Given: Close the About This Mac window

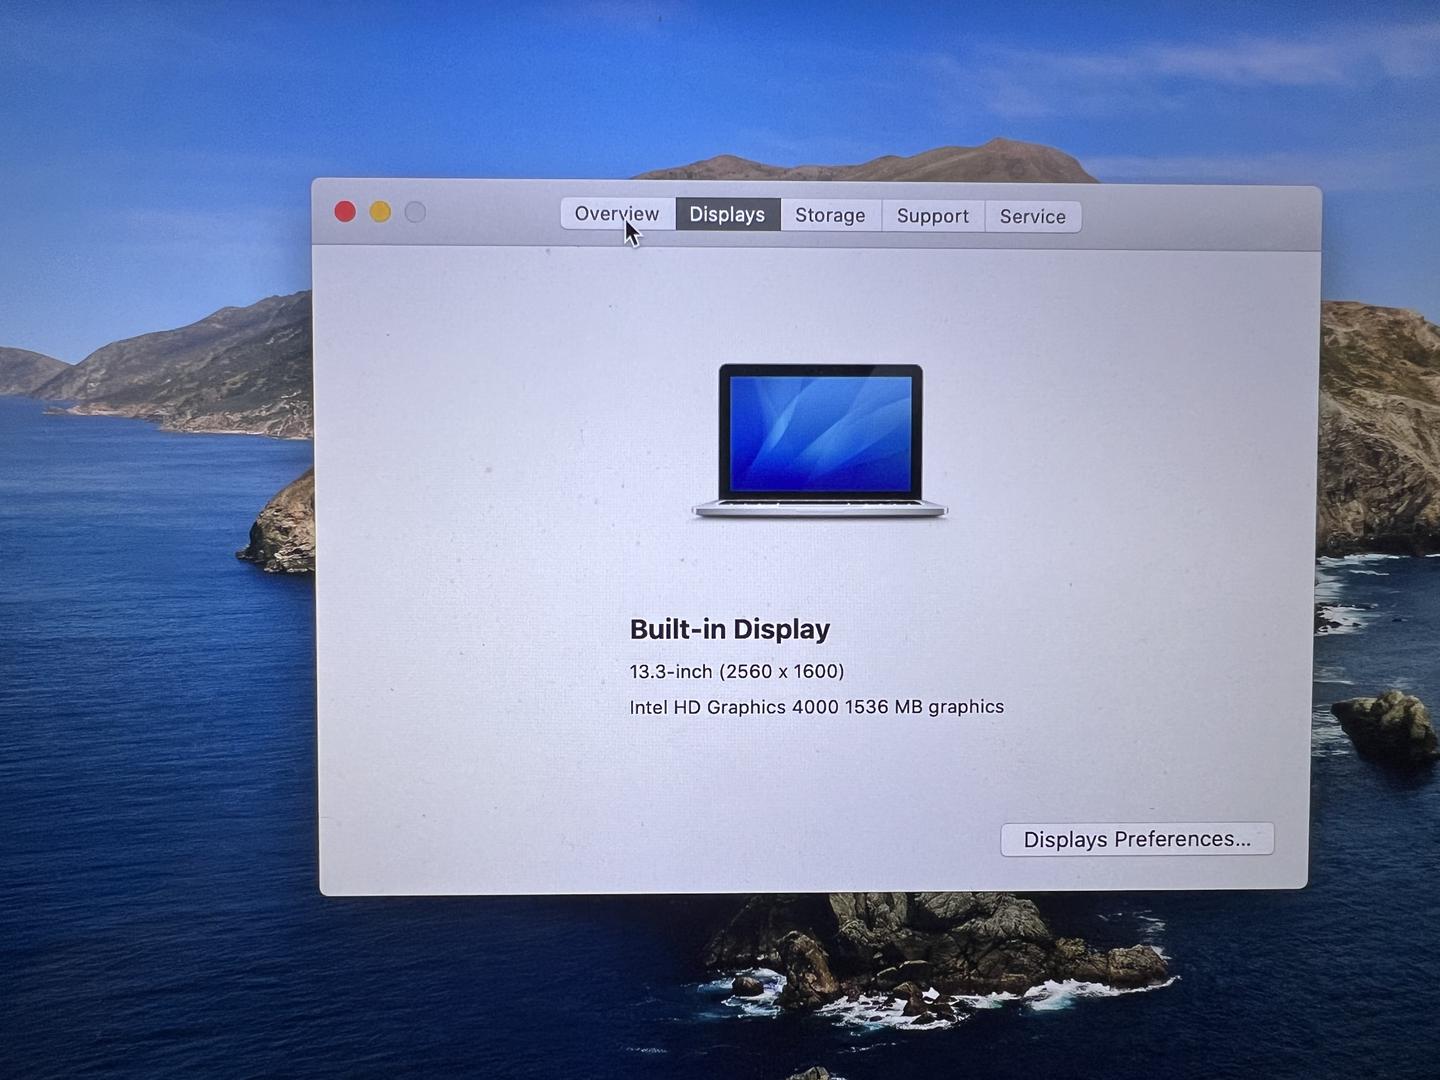Looking at the screenshot, I should click(345, 212).
